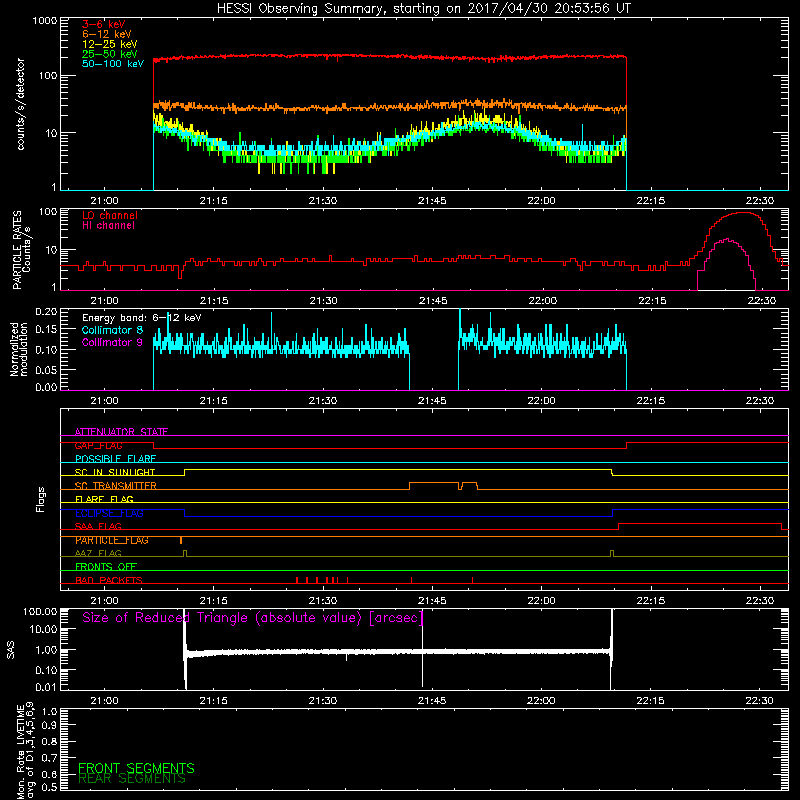Viewport: 800px width, 800px height.
Task: Select the '12-25 keV' legend label
Action: pyautogui.click(x=110, y=44)
